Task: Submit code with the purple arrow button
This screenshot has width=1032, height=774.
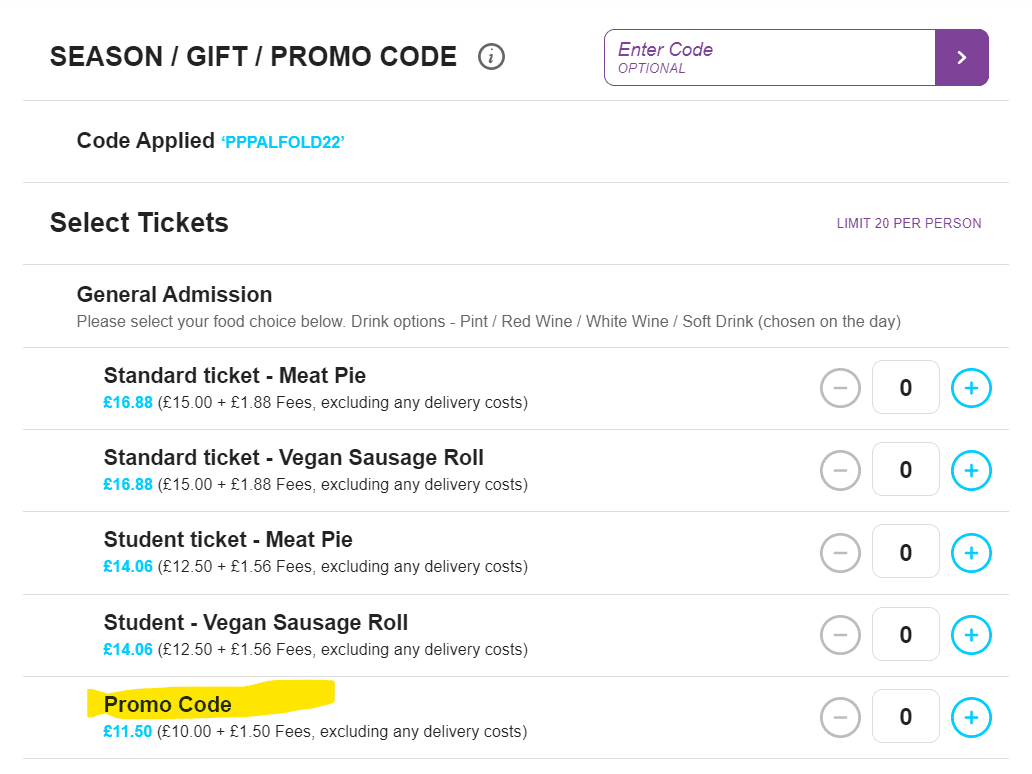Action: (962, 57)
